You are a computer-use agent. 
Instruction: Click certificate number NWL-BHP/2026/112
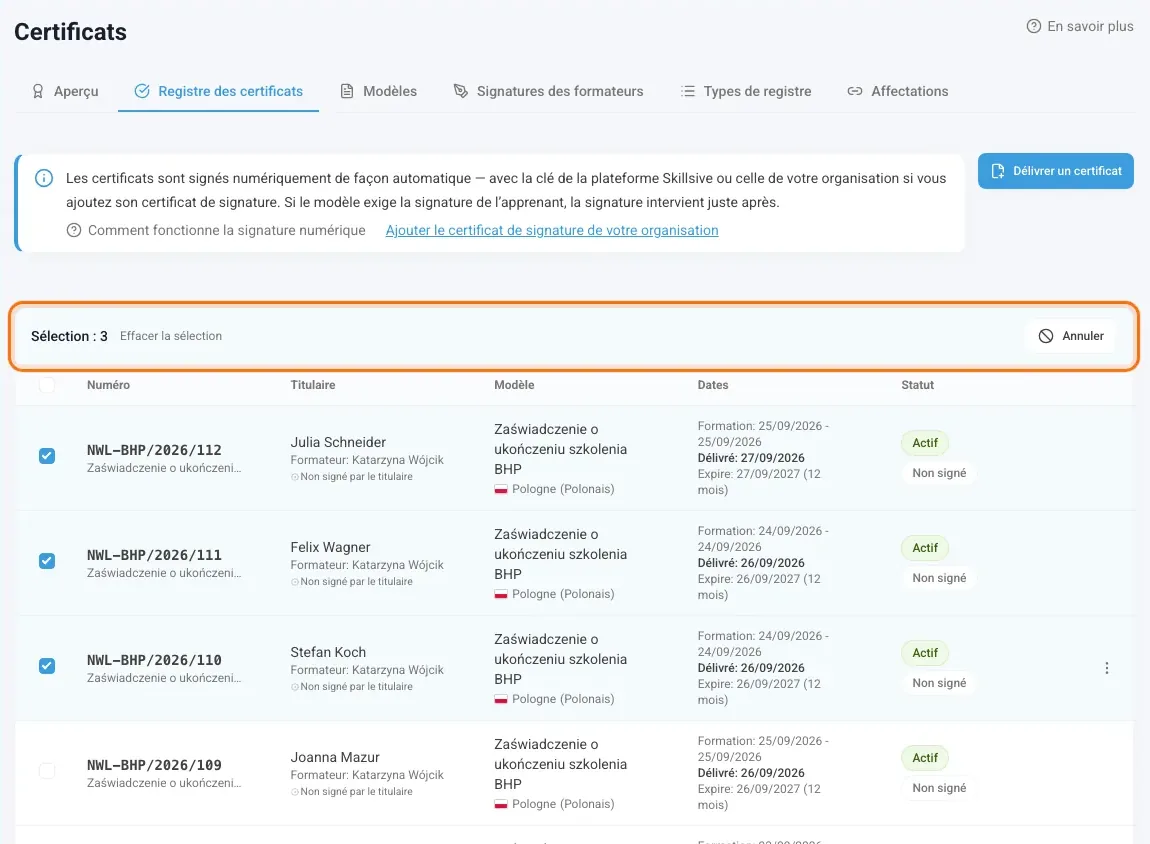click(x=154, y=450)
